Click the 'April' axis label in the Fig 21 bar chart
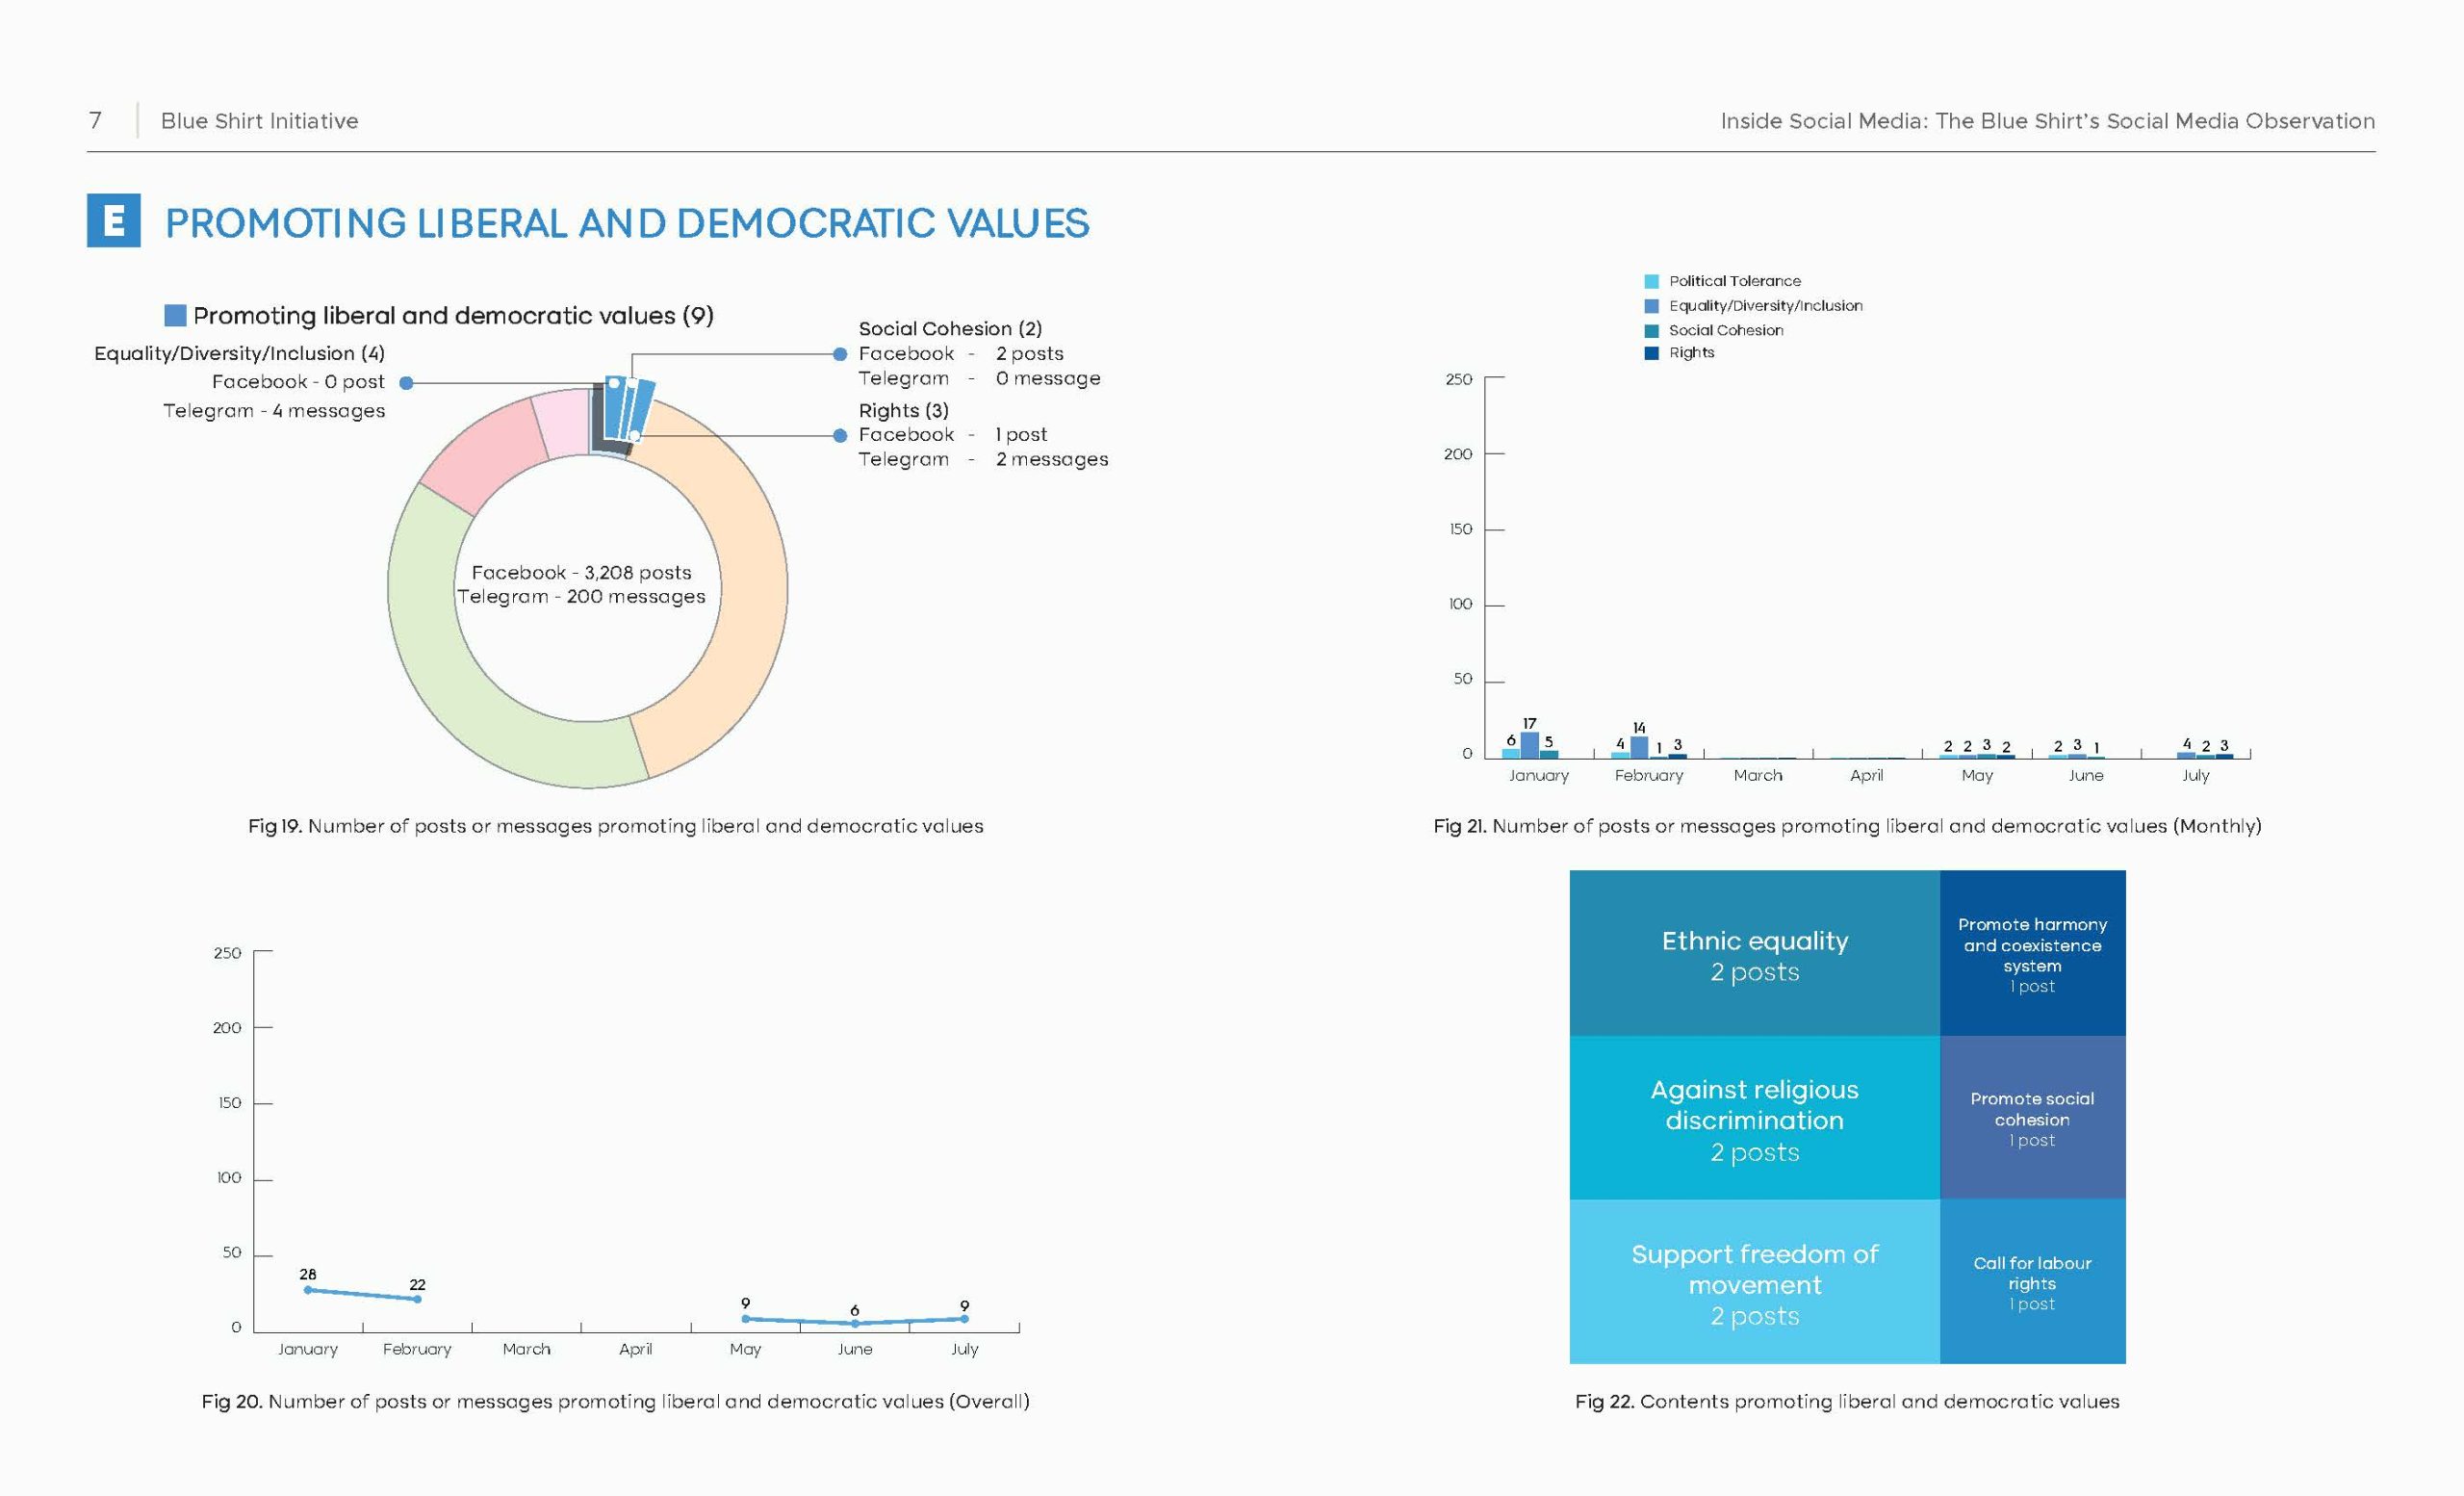The height and width of the screenshot is (1496, 2464). (x=1867, y=775)
